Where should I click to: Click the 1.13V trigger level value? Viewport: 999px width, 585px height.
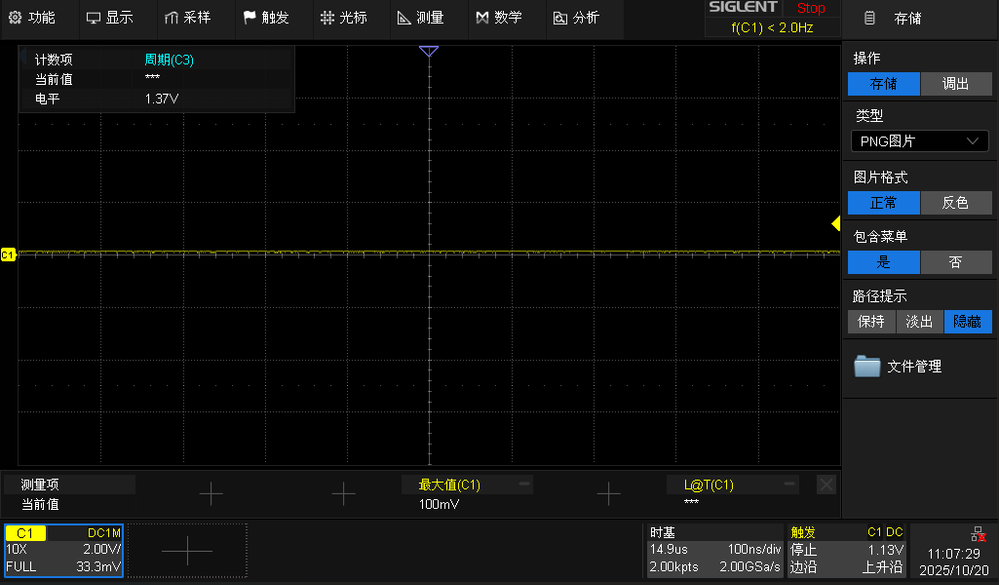886,549
